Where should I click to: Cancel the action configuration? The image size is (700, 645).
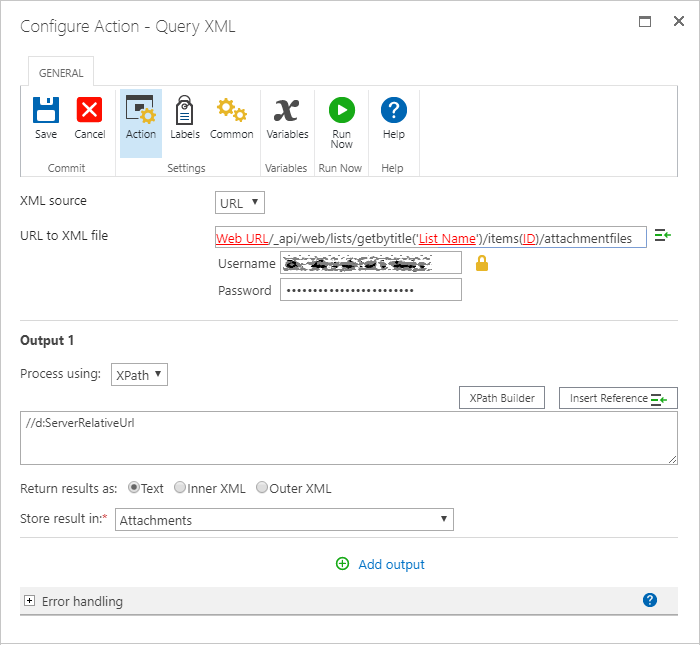point(89,118)
